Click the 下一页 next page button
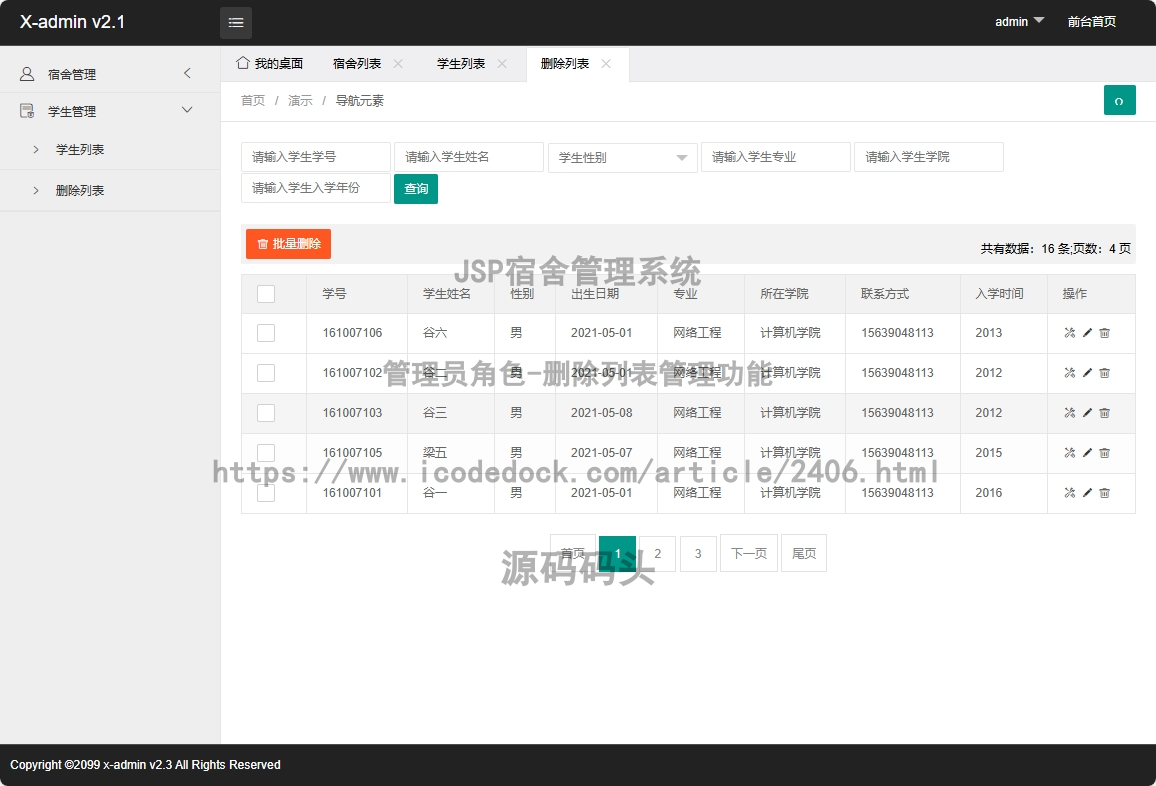The image size is (1156, 786). coord(748,553)
